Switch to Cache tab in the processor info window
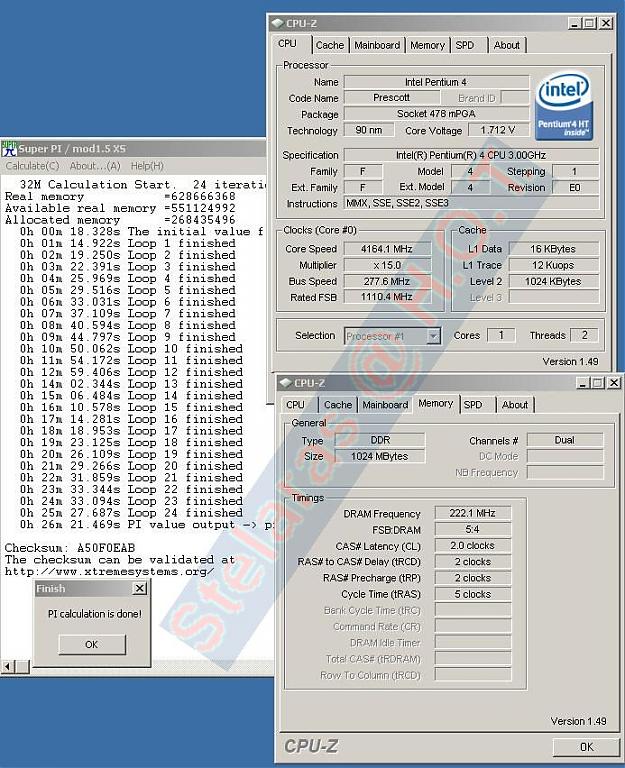The height and width of the screenshot is (768, 625). click(x=329, y=45)
